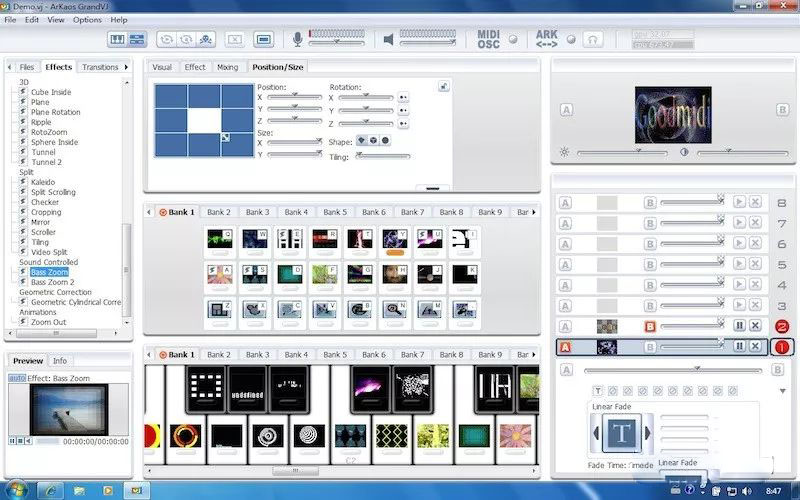Toggle A button on layer 1

[565, 347]
